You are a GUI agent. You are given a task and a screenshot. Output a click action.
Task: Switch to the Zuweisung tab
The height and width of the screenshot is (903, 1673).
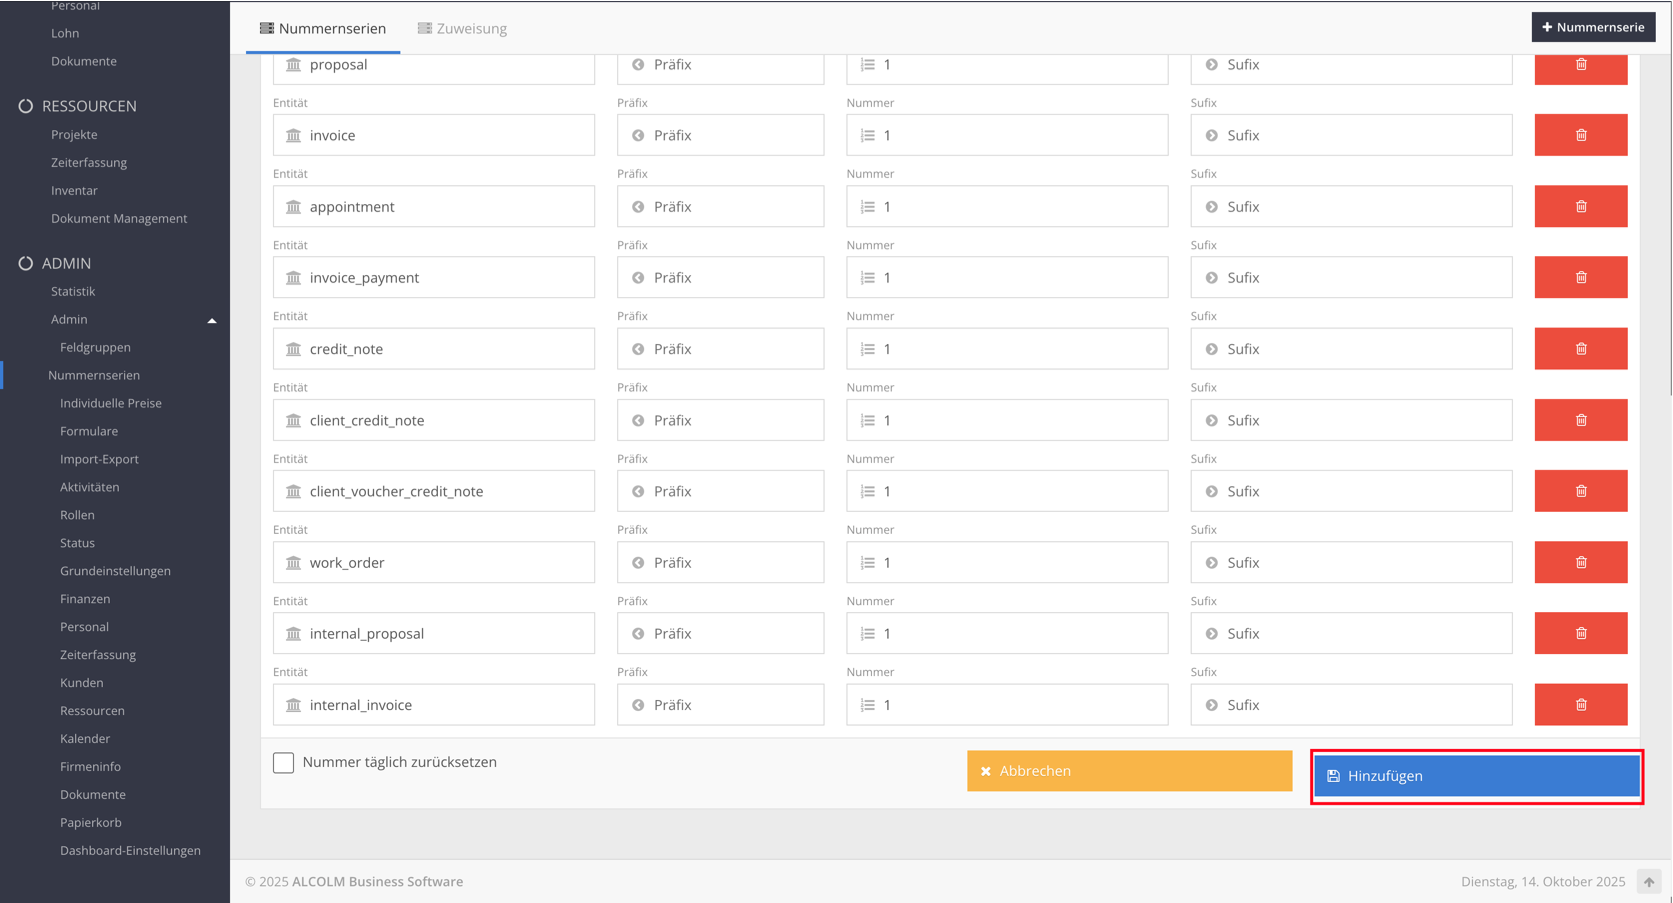462,29
